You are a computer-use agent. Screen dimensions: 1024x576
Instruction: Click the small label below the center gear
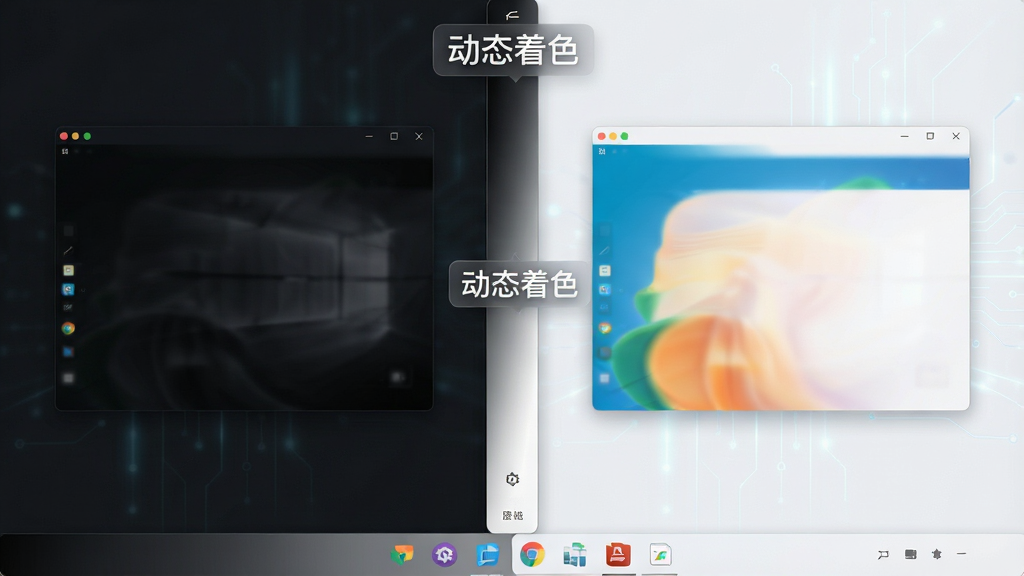(x=513, y=515)
